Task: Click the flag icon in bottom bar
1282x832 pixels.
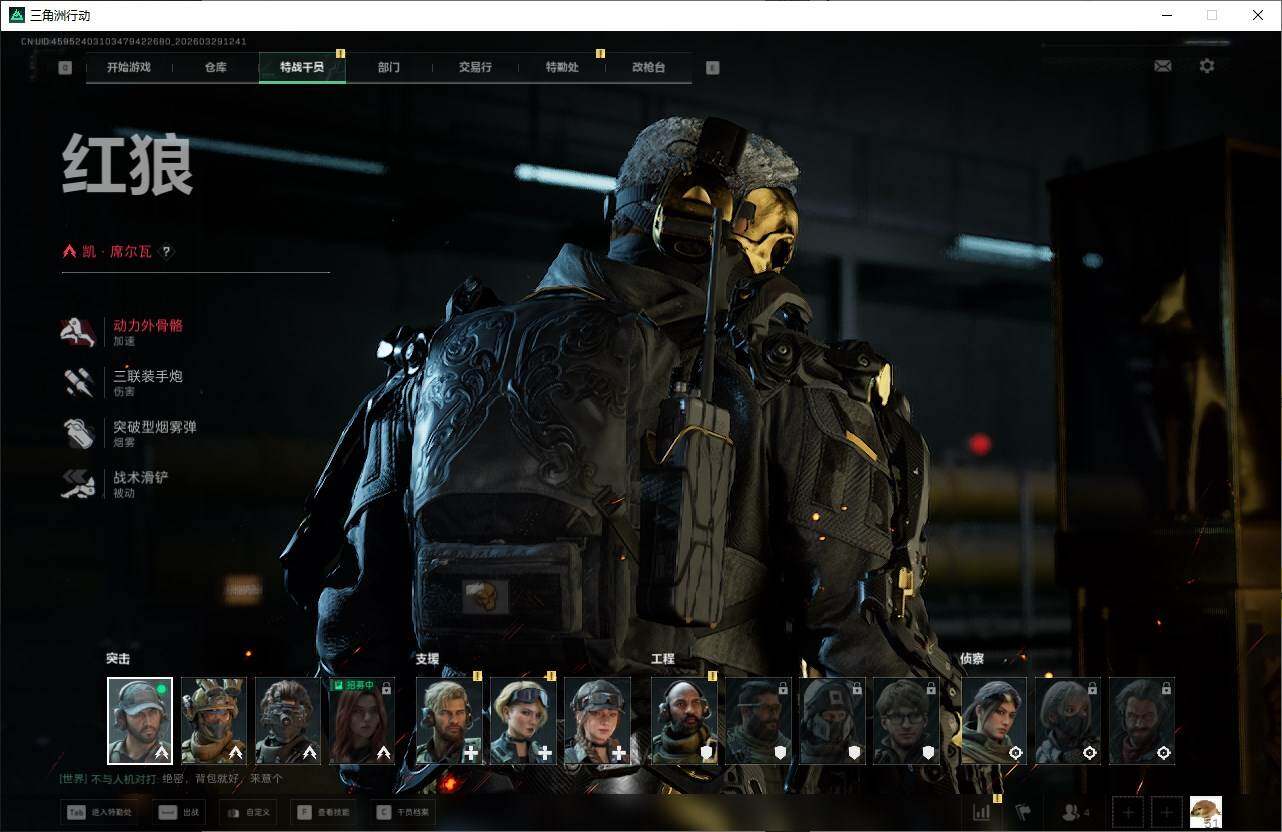Action: pyautogui.click(x=1023, y=812)
